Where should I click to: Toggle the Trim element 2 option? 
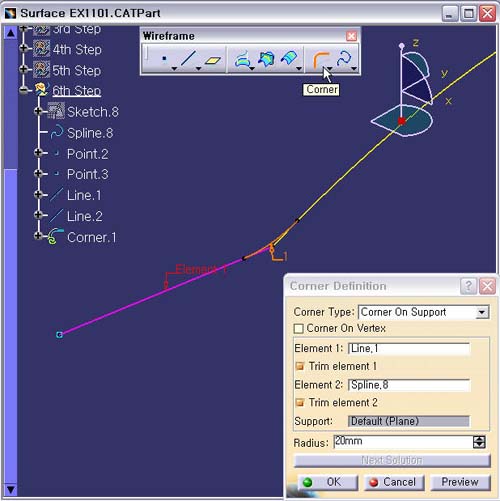click(x=300, y=403)
